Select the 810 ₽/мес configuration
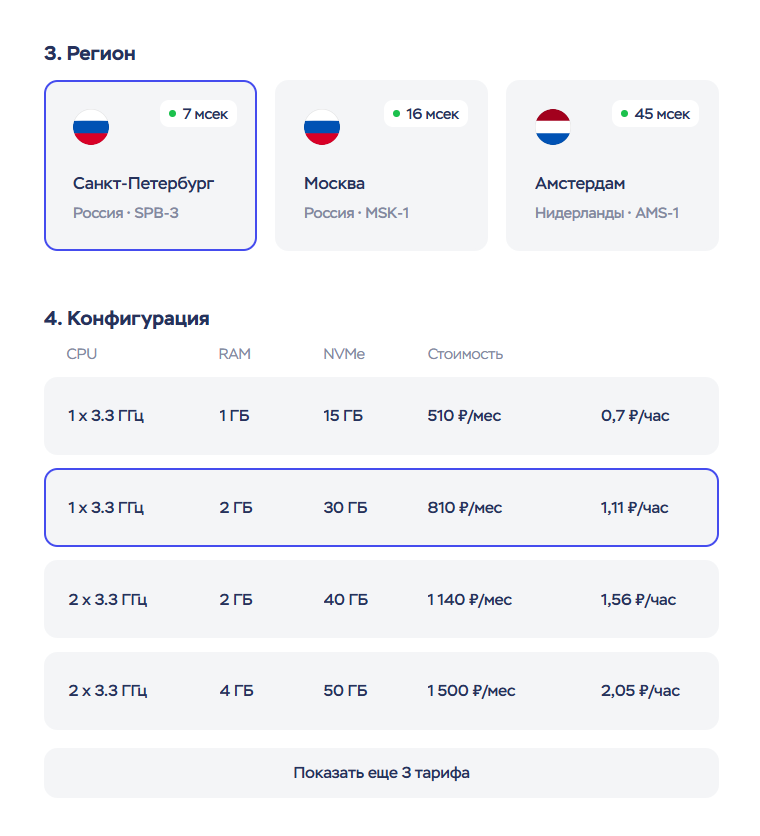This screenshot has width=760, height=836. coord(381,508)
